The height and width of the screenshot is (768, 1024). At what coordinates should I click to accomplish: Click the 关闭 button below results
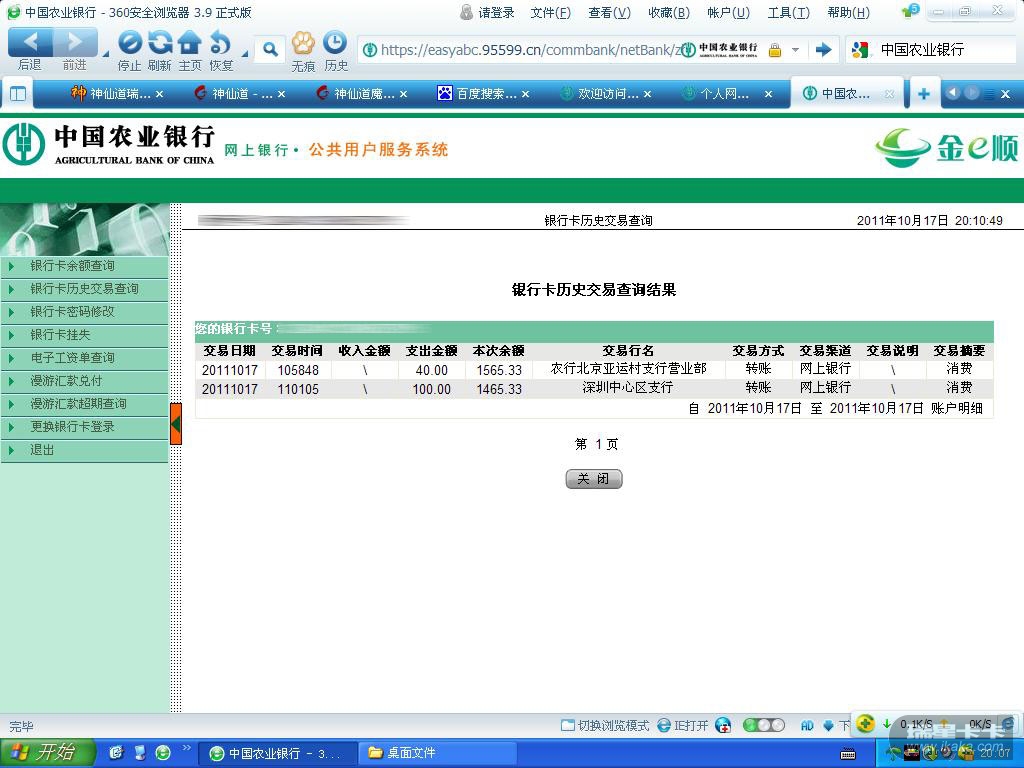click(594, 479)
